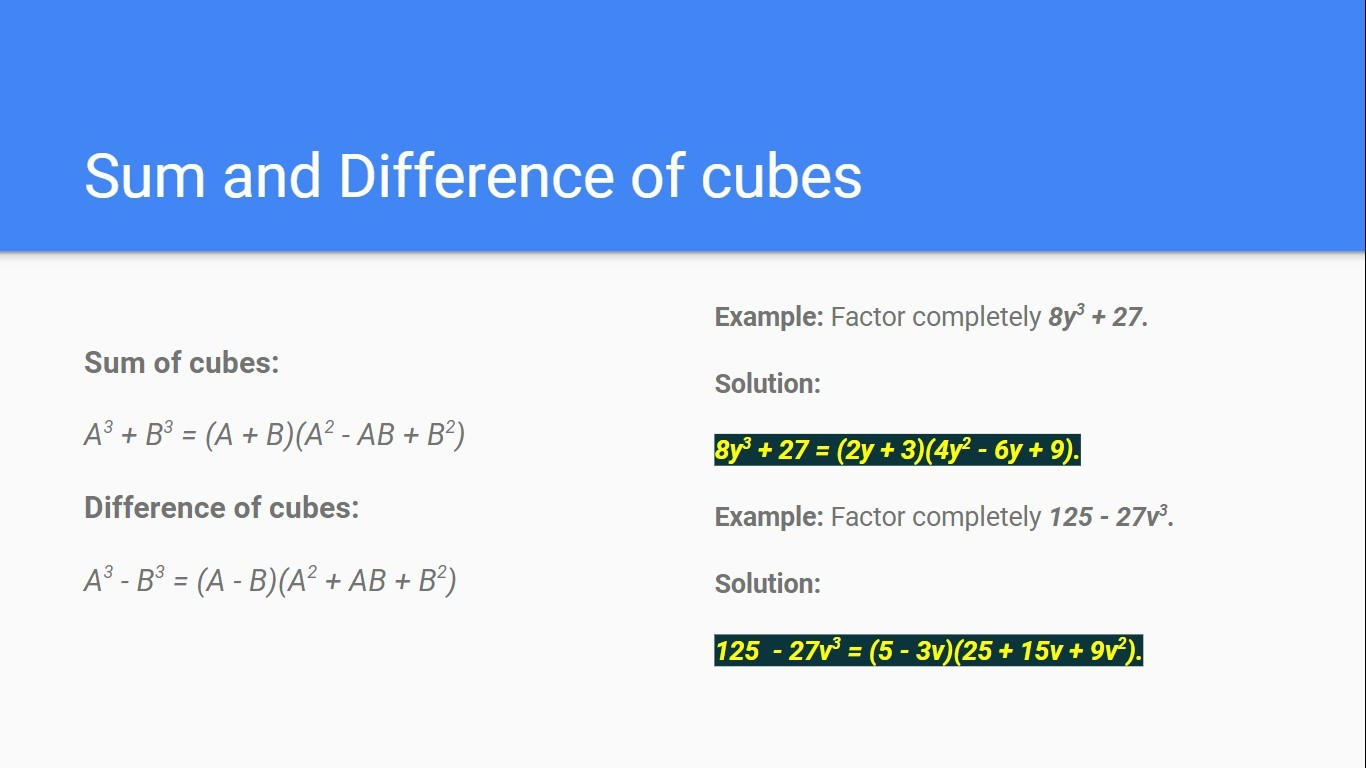This screenshot has width=1366, height=768.
Task: Click the A³ - B³ difference formula line
Action: coord(270,580)
